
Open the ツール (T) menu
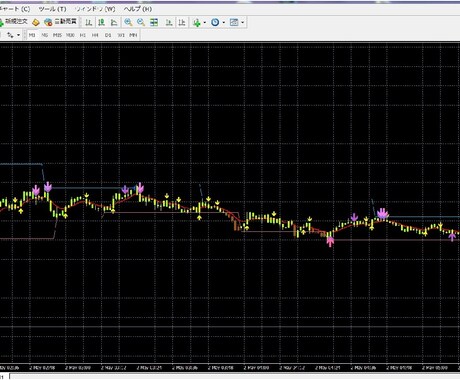52,9
